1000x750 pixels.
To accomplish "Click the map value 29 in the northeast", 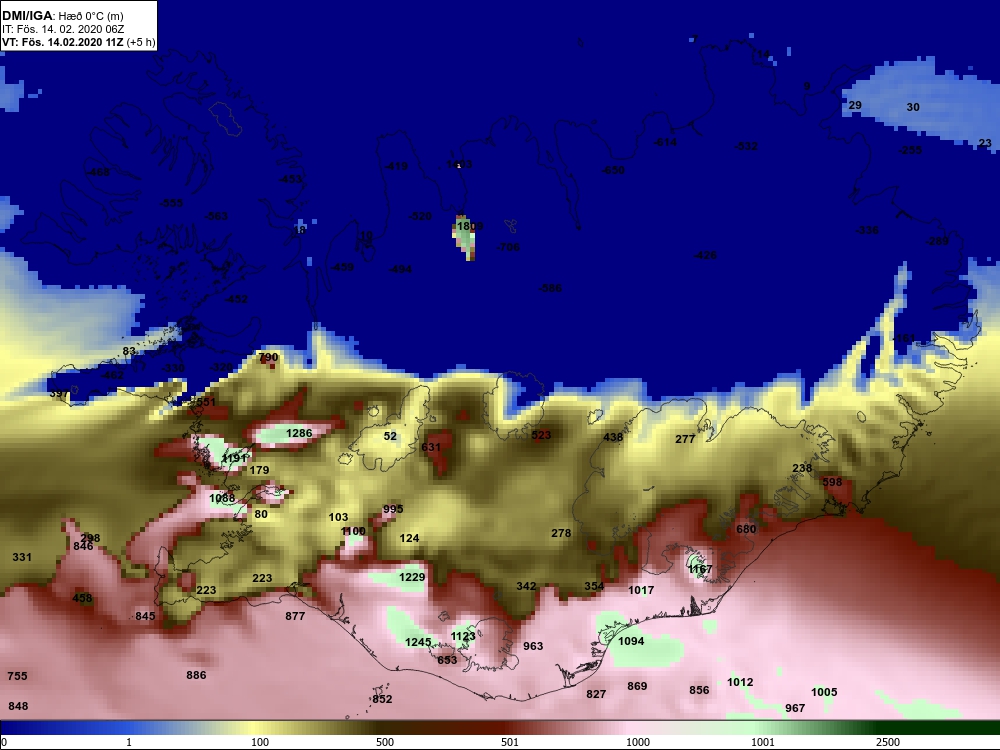I will tap(855, 105).
